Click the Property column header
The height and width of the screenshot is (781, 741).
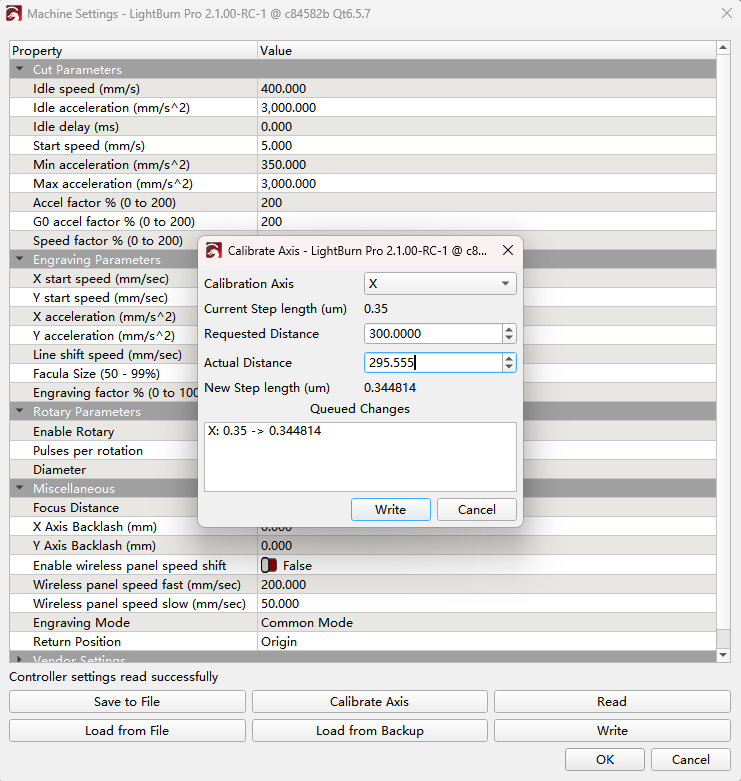pos(132,51)
